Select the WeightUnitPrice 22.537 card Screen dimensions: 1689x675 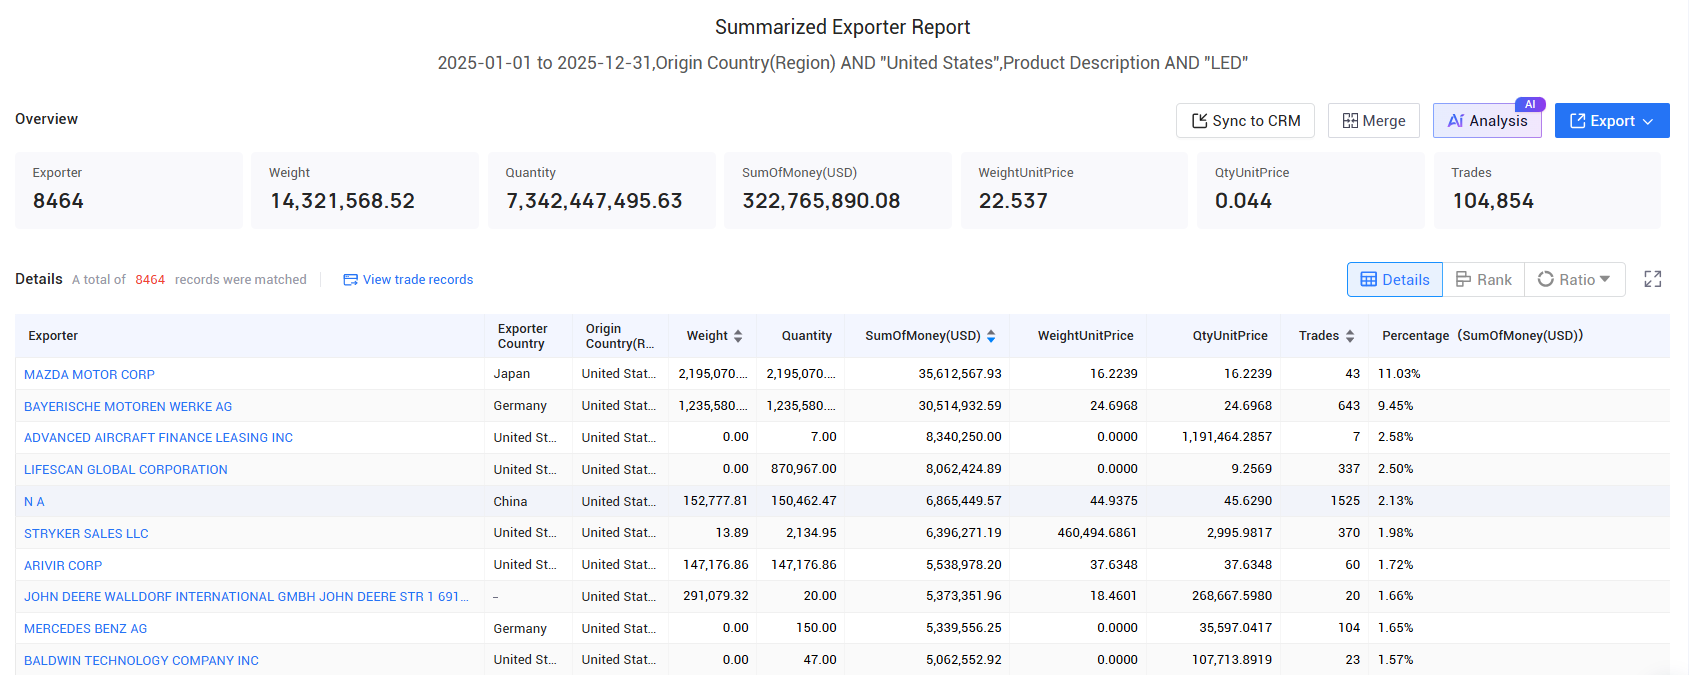[x=1075, y=190]
